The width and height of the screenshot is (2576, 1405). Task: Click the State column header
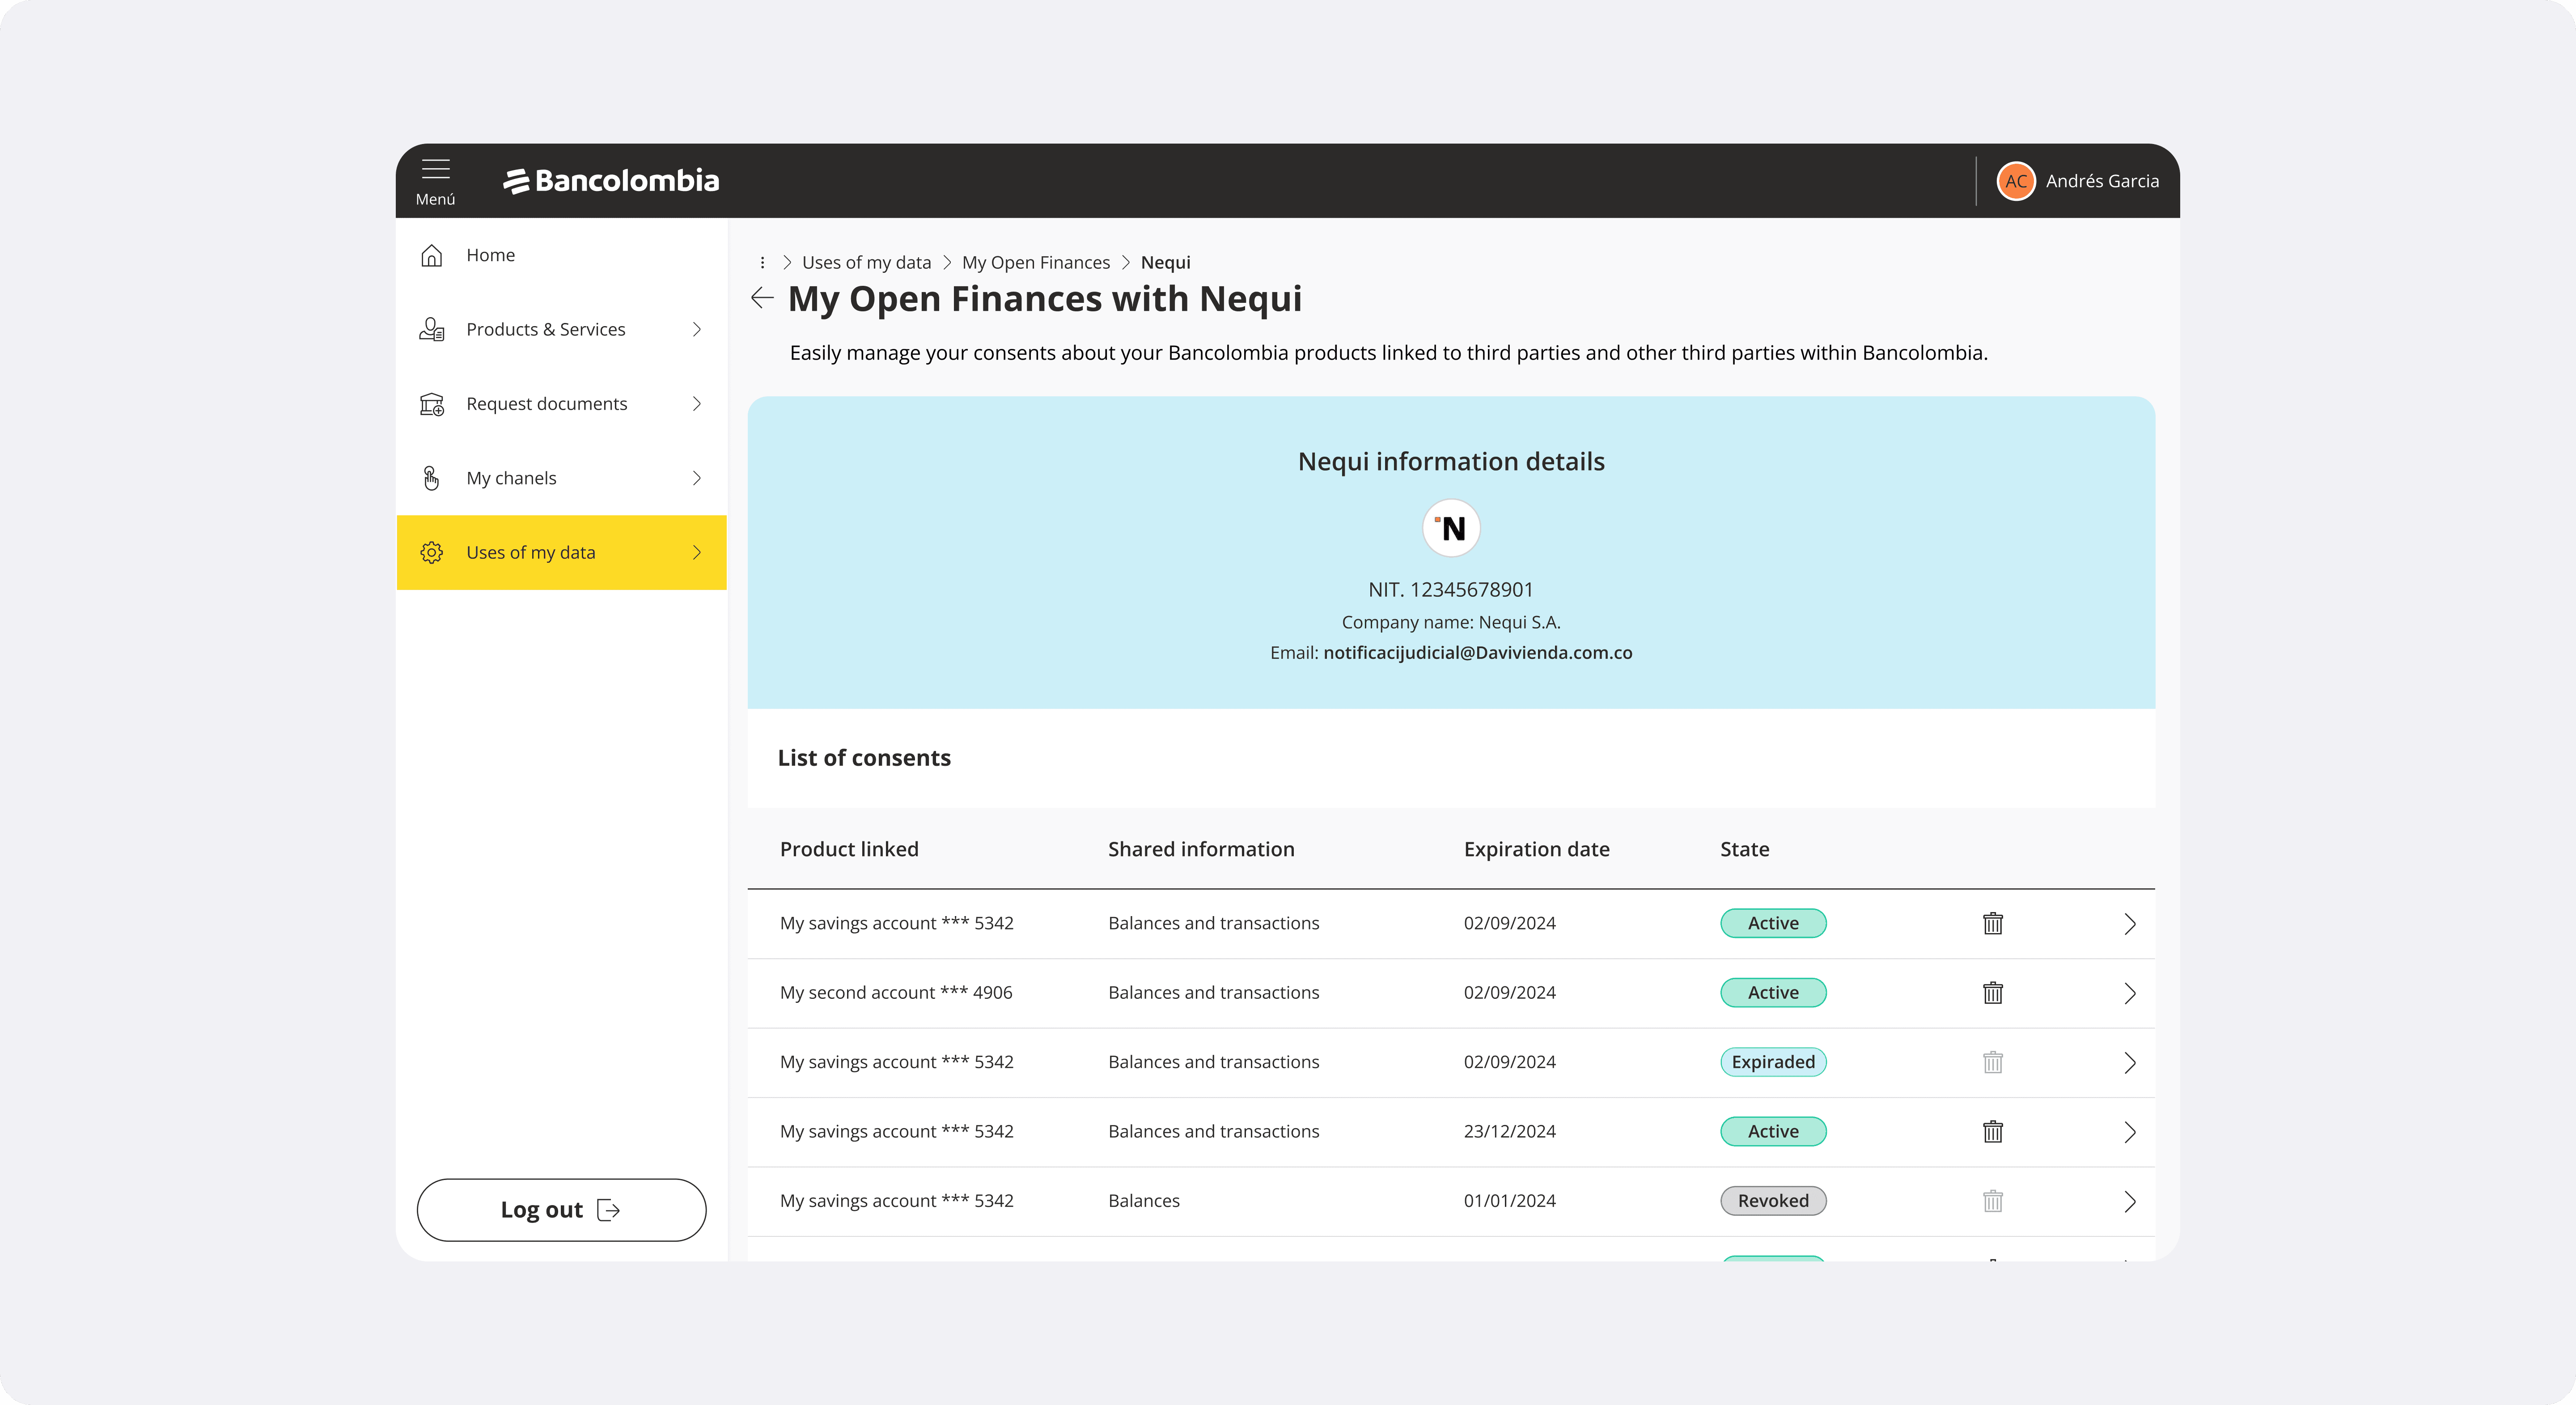(1745, 849)
